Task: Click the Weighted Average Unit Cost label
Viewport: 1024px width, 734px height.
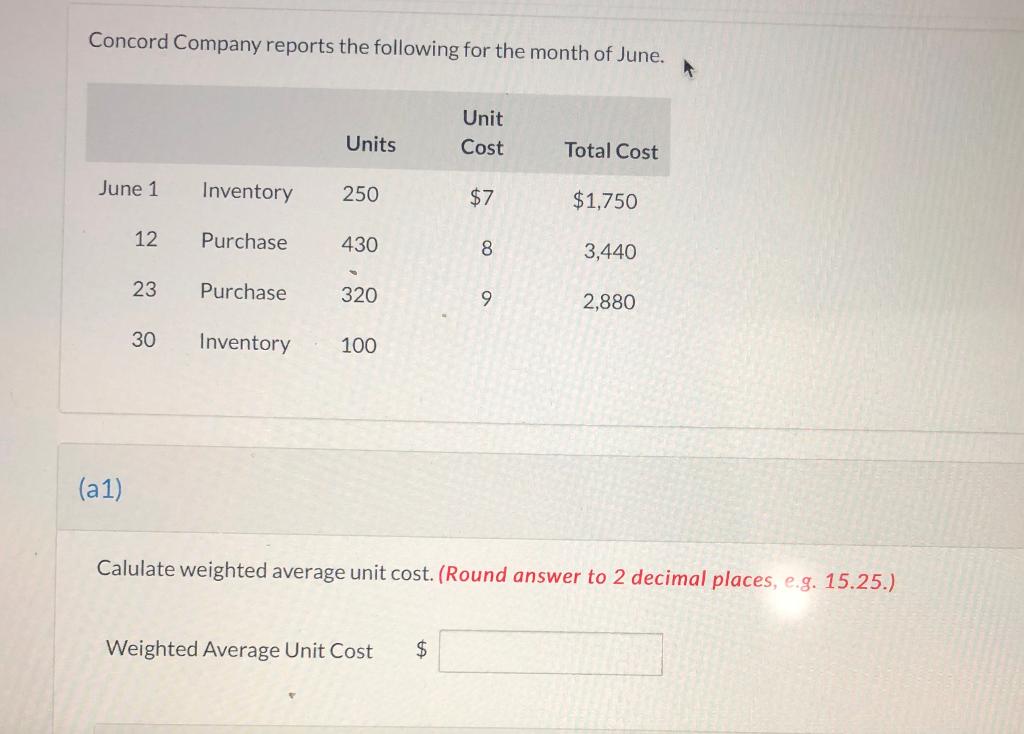Action: click(239, 649)
